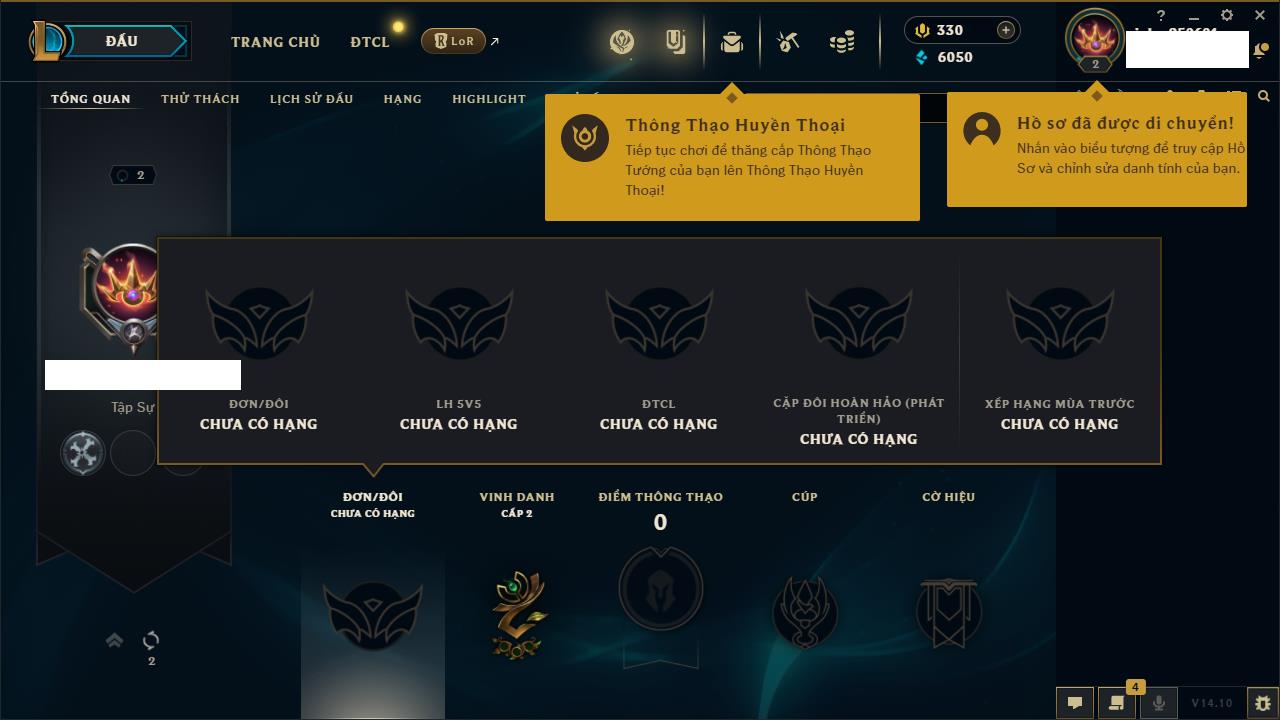Click the refresh arrows icon above 2
Screen dimensions: 1280x720
151,640
